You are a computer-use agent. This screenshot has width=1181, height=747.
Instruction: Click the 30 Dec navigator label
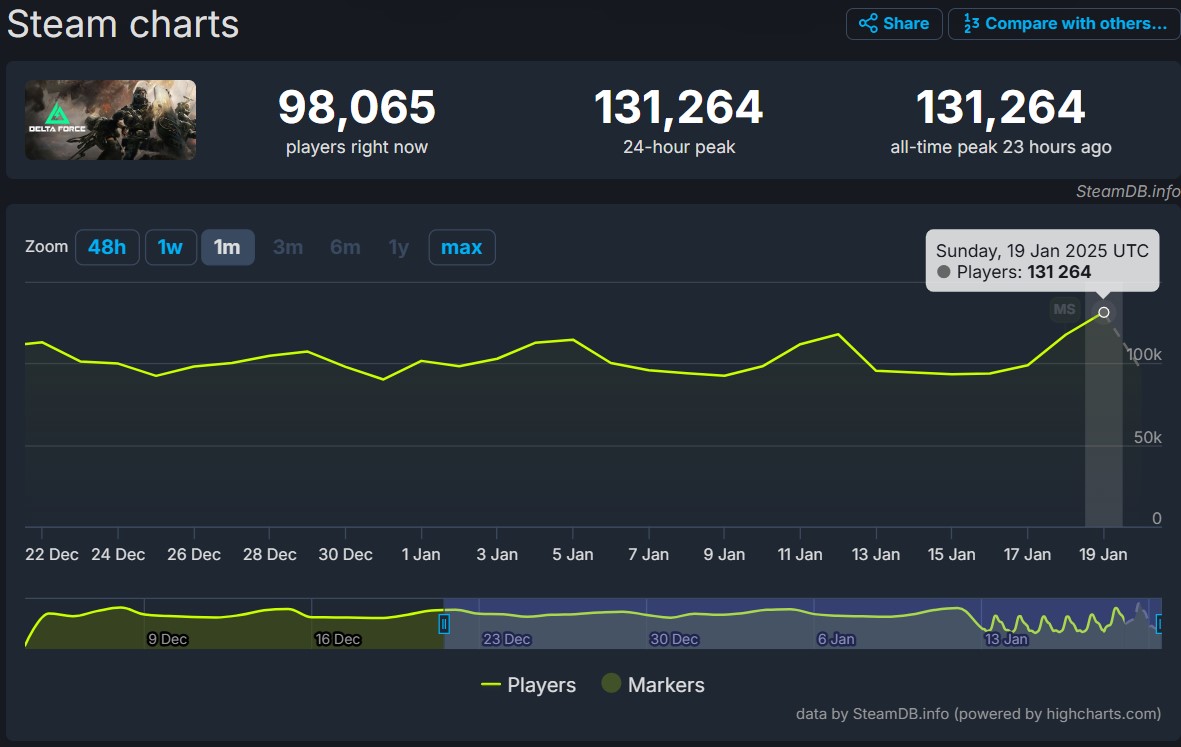pyautogui.click(x=674, y=639)
